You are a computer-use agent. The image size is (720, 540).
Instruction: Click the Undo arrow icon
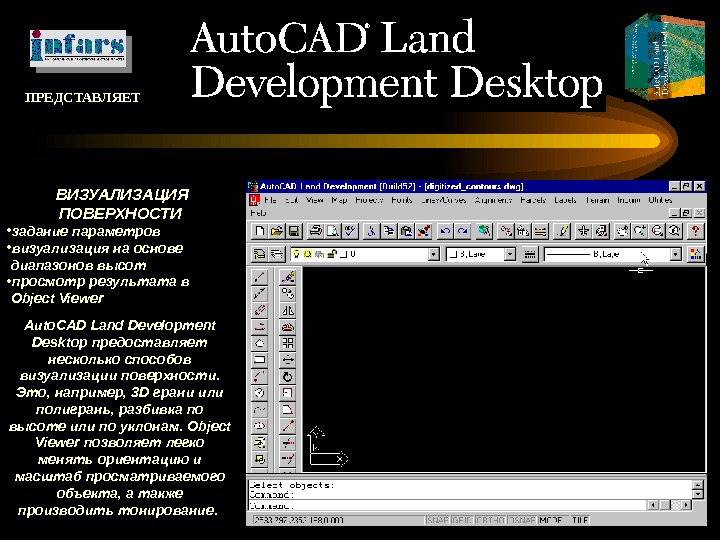444,231
